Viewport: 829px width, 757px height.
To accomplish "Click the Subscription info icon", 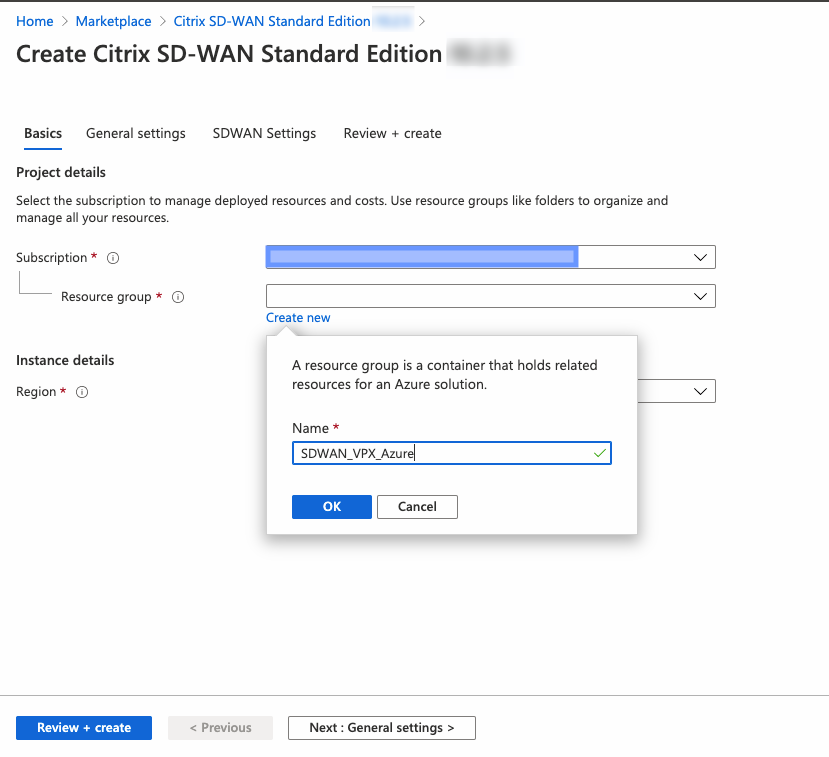I will click(x=113, y=258).
